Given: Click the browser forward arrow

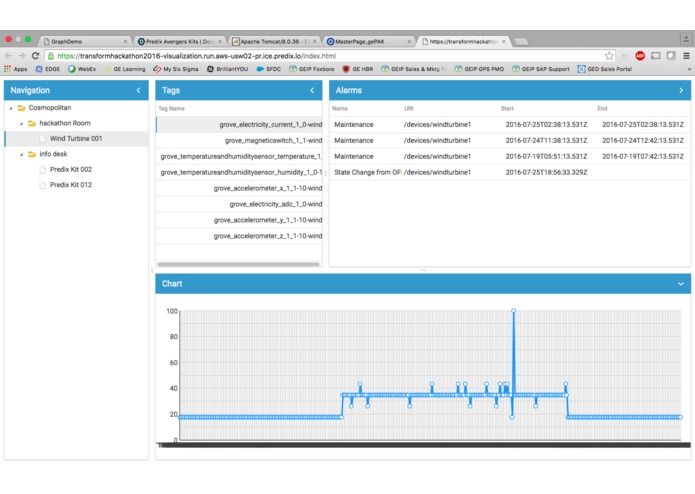Looking at the screenshot, I should 22,56.
